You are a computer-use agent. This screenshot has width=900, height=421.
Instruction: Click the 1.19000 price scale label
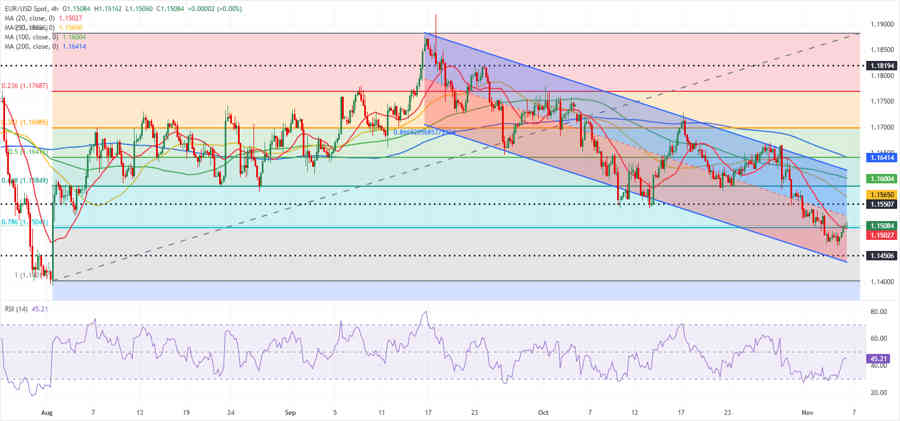(880, 23)
